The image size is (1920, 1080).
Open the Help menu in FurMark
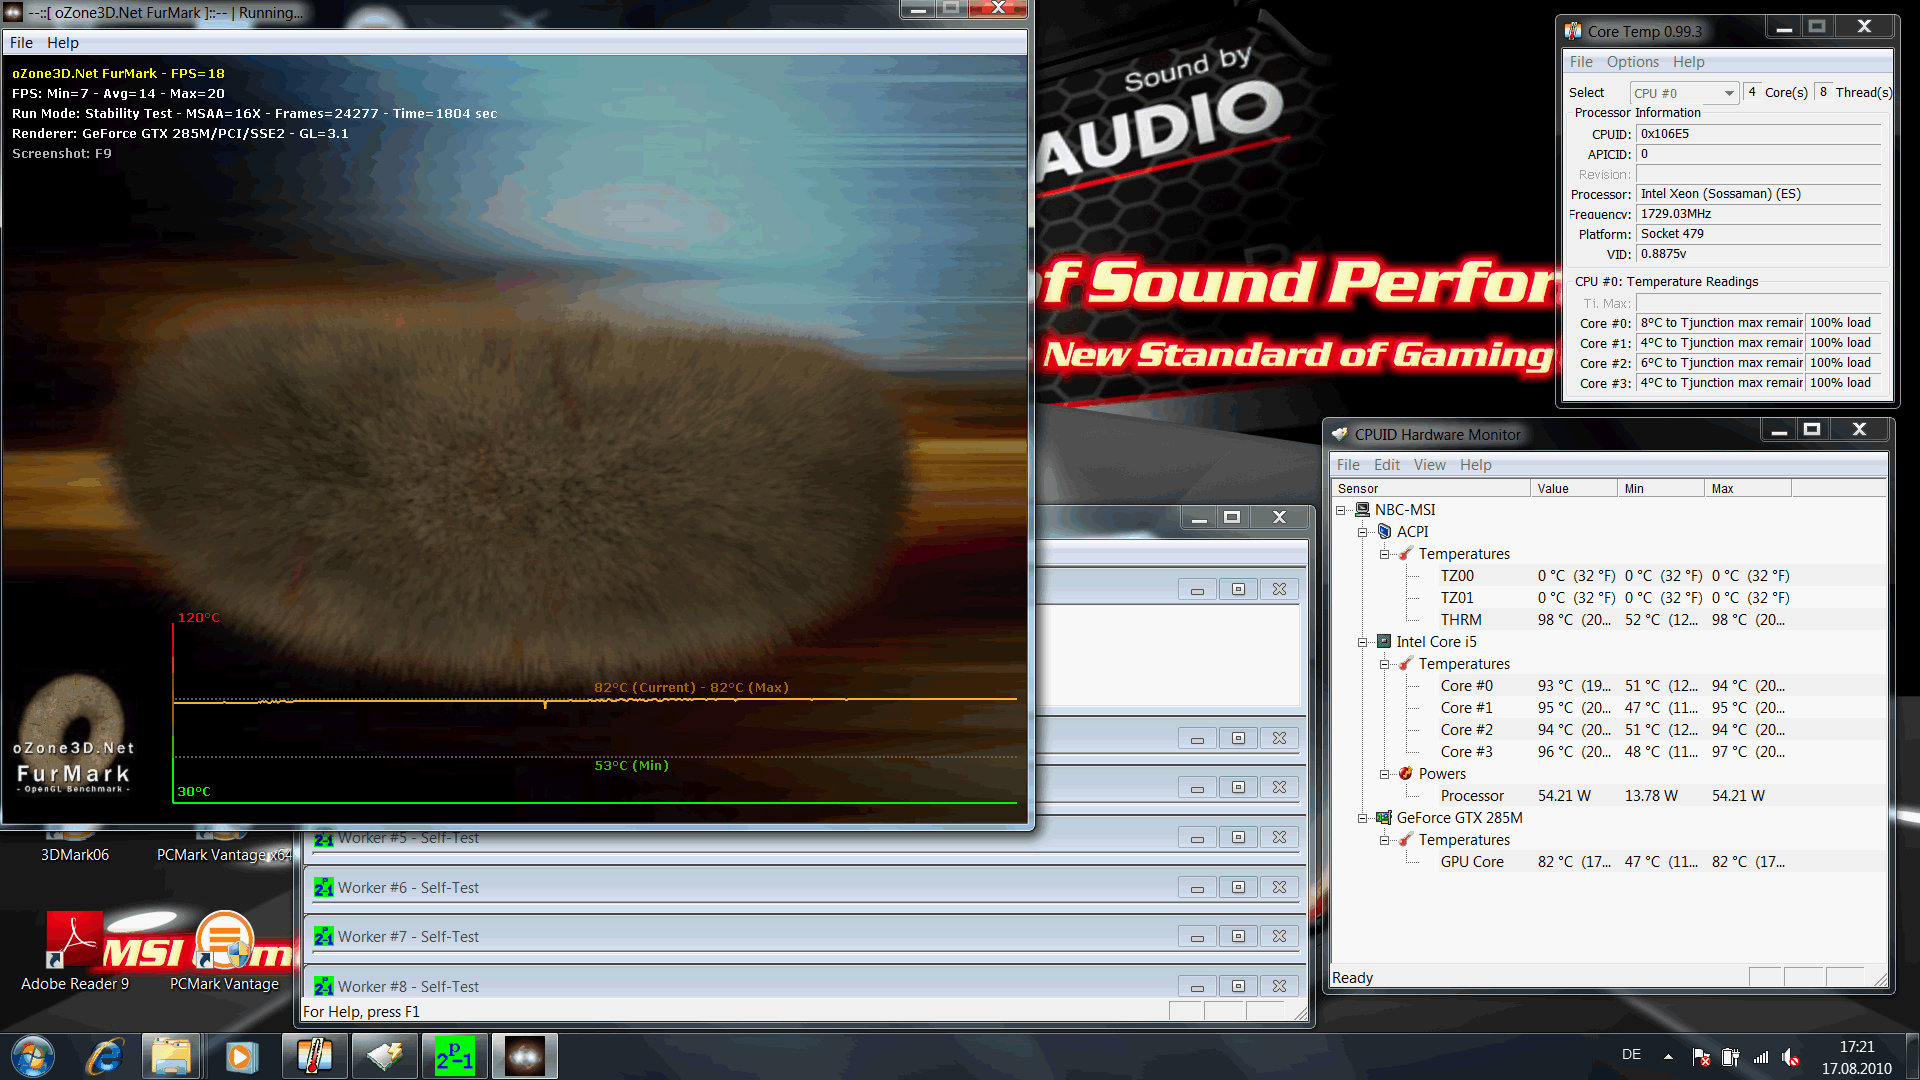62,43
